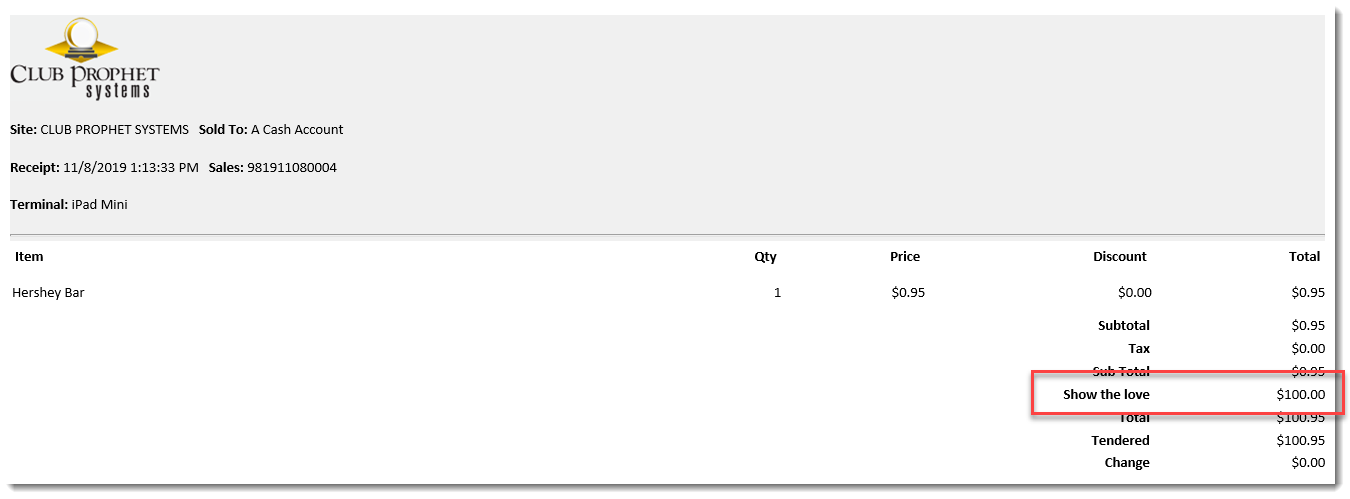Click the Subtotal label below Discount
Image resolution: width=1350 pixels, height=499 pixels.
(x=1124, y=325)
